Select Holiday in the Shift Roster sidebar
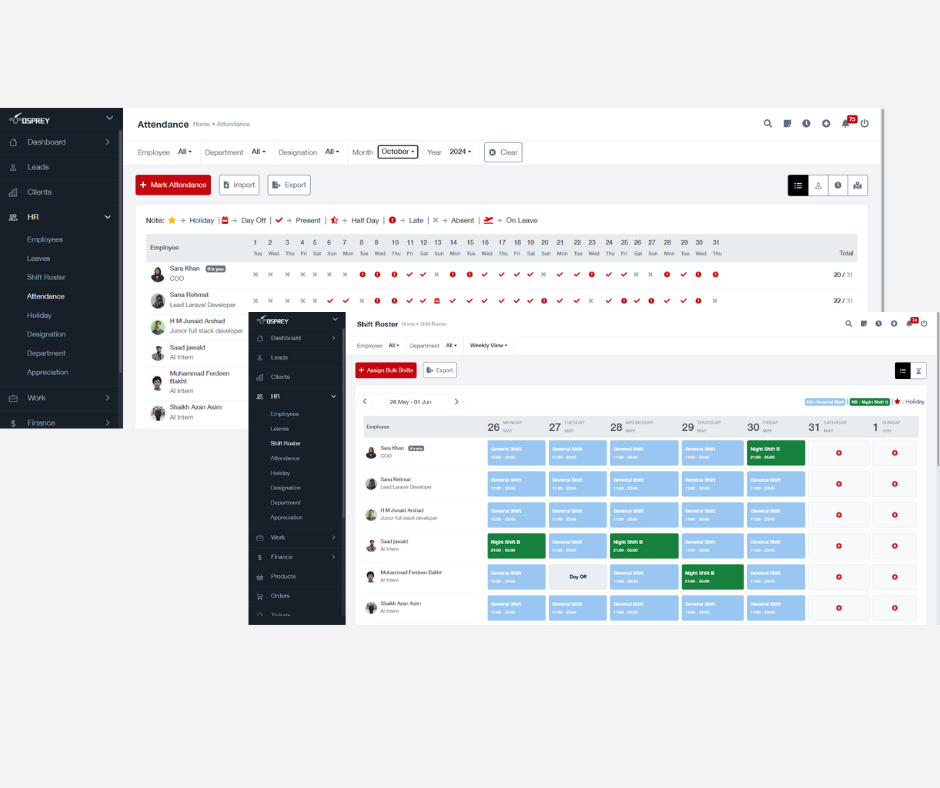940x788 pixels. coord(280,473)
